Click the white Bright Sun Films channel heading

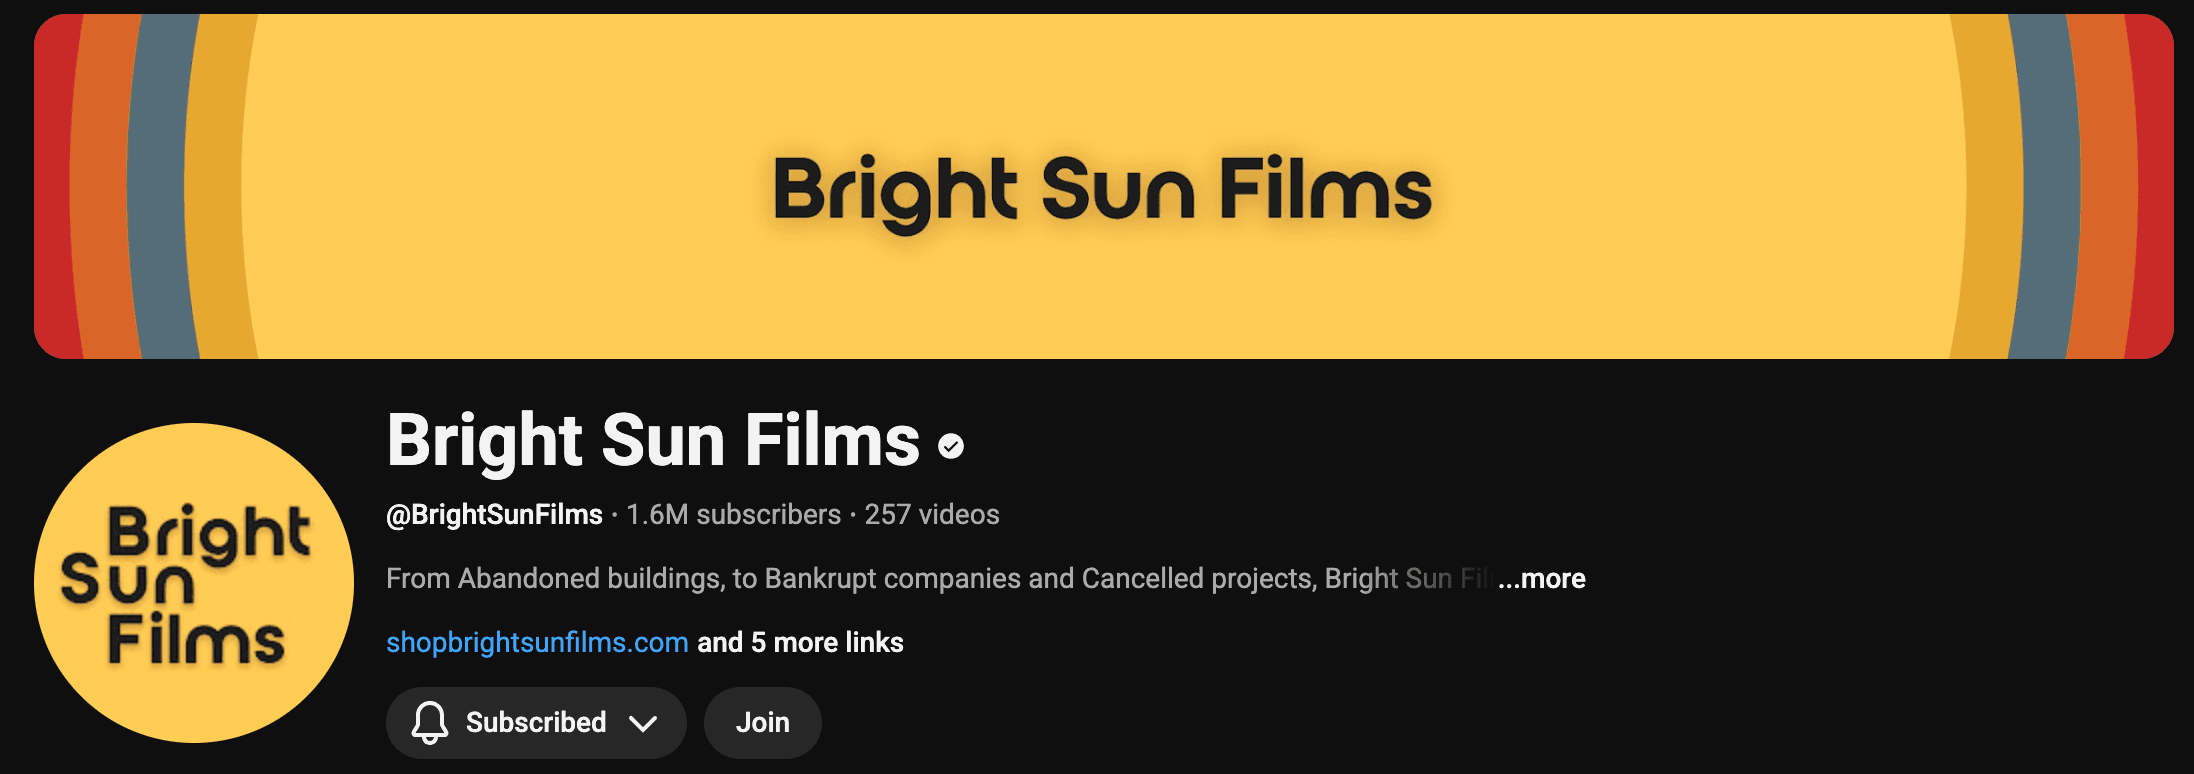tap(653, 441)
